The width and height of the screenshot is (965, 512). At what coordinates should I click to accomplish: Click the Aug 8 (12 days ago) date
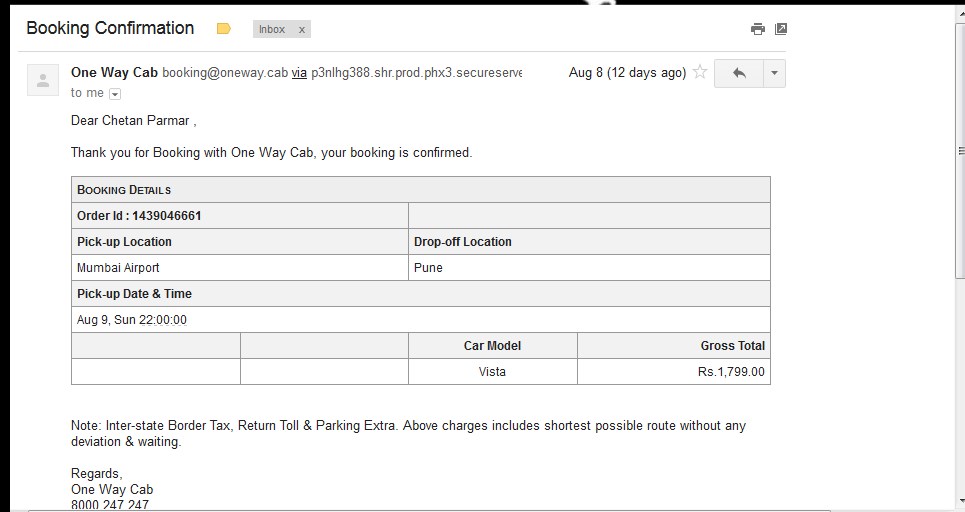[x=627, y=73]
